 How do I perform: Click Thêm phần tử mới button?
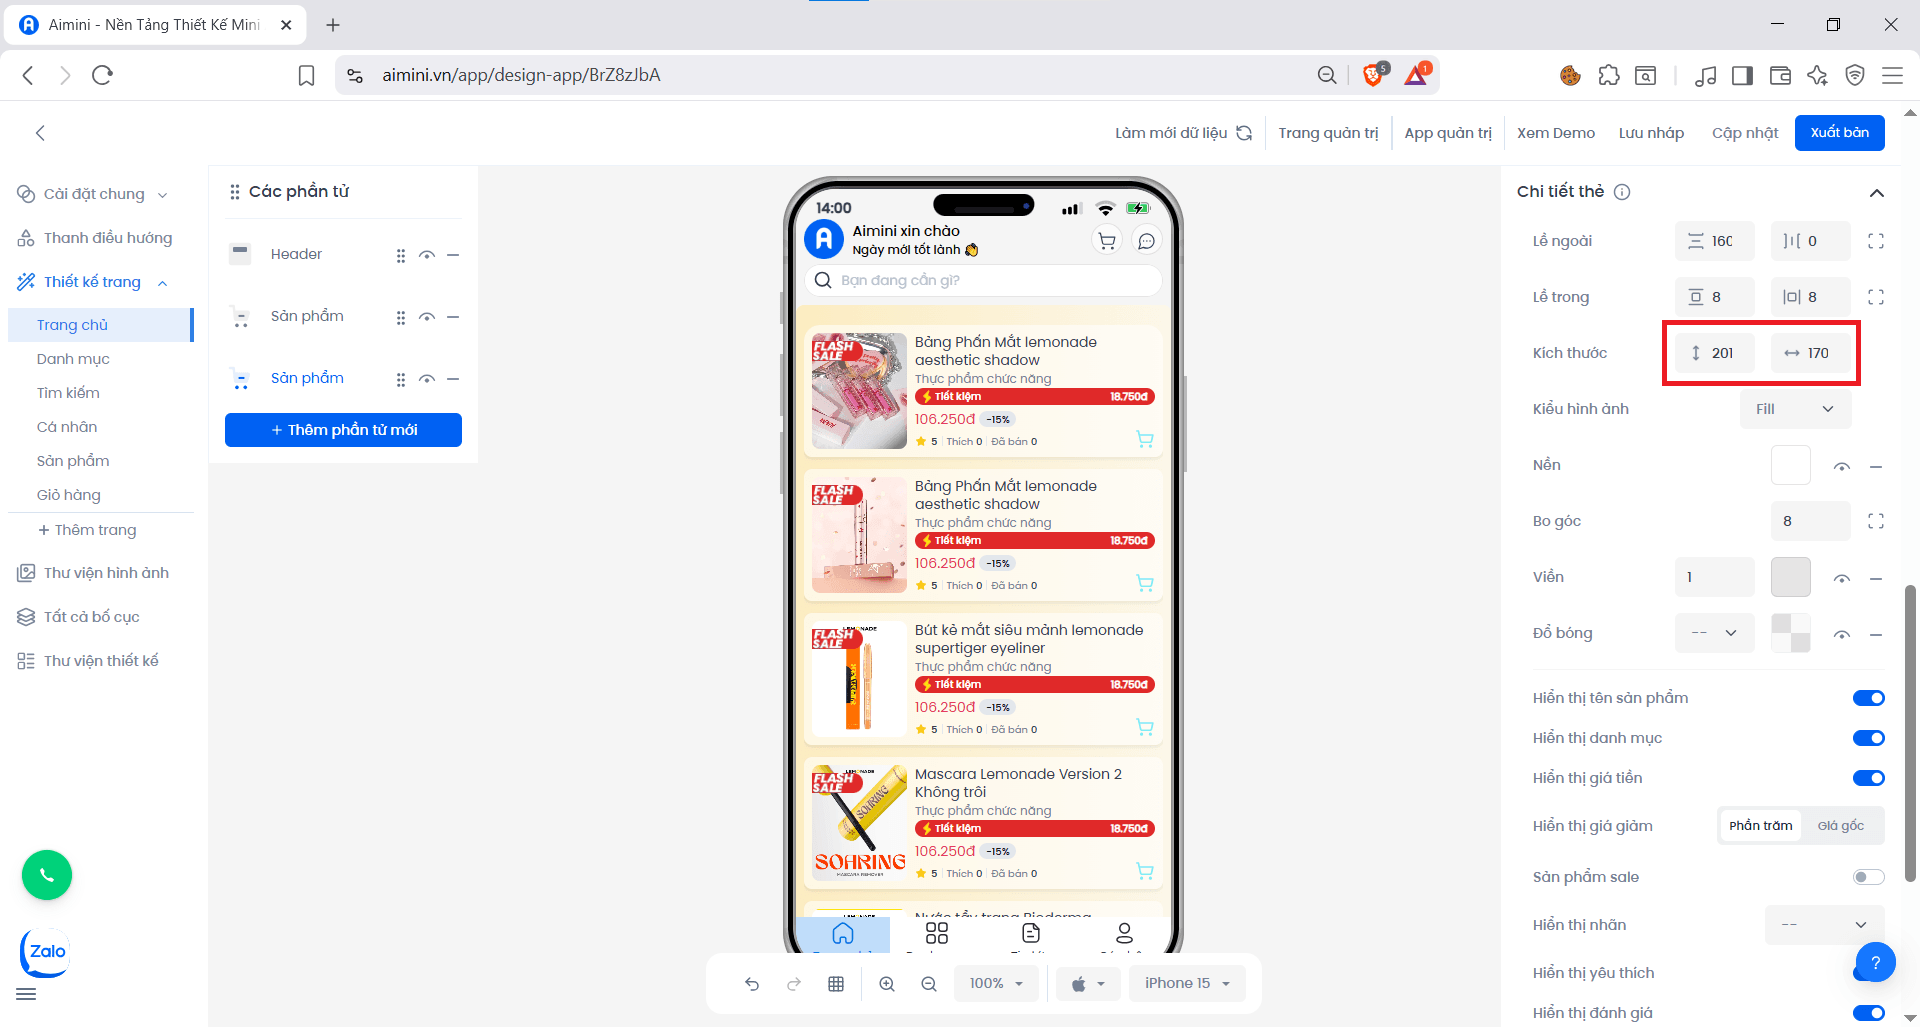pos(343,429)
